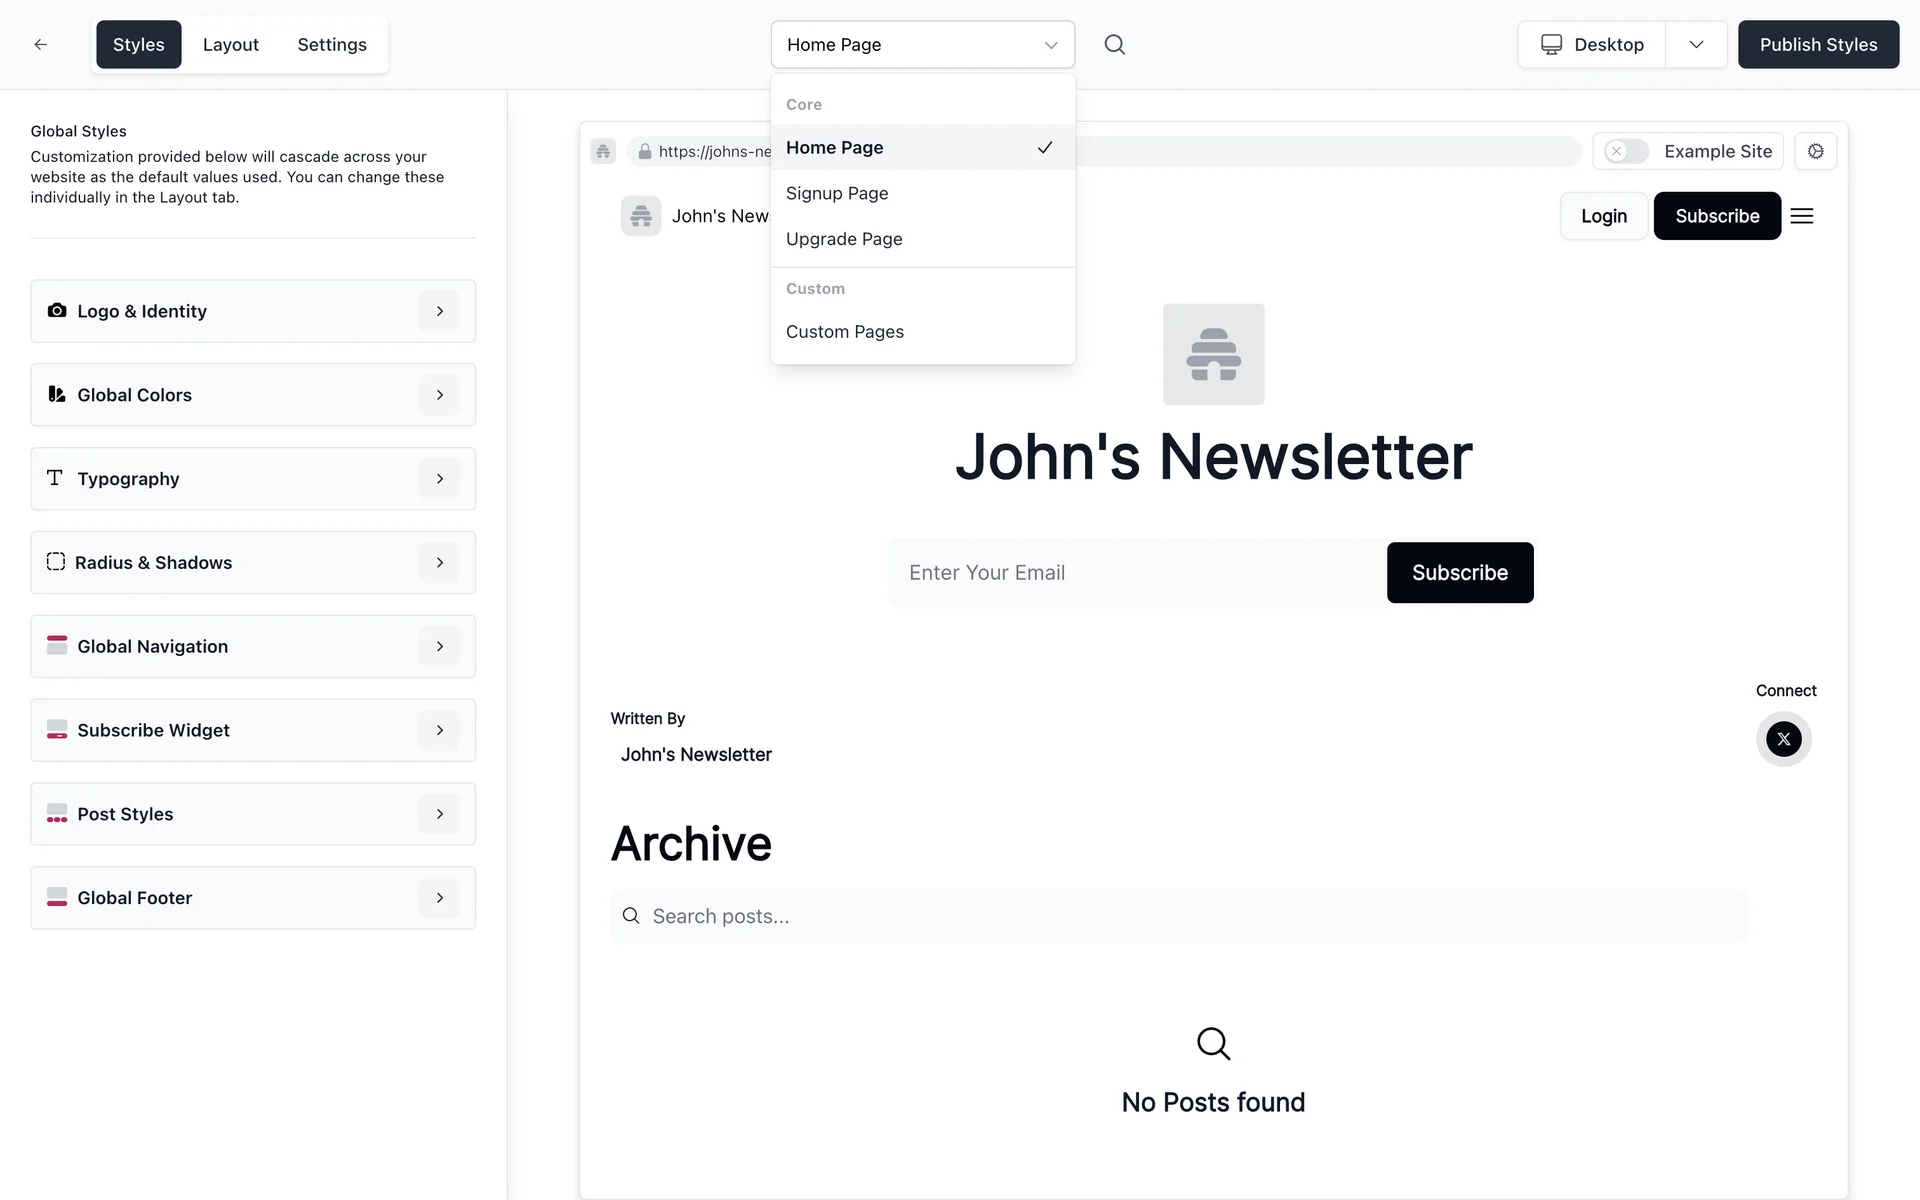The height and width of the screenshot is (1200, 1920).
Task: Click the Publish Styles button
Action: (x=1817, y=44)
